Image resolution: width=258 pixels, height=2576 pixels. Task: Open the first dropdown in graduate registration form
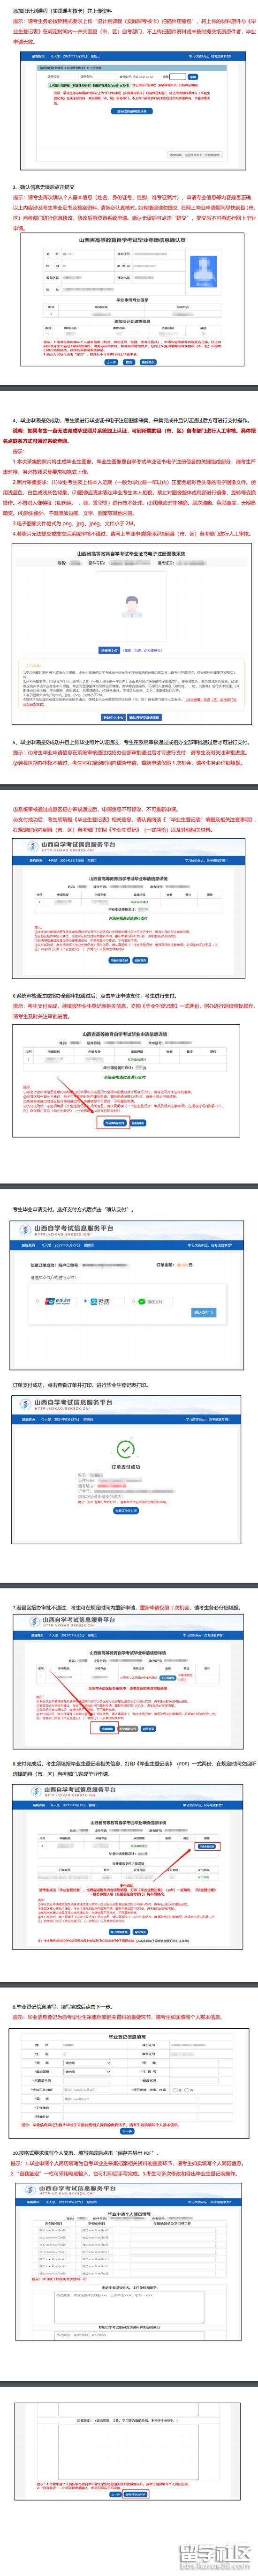(87, 2063)
